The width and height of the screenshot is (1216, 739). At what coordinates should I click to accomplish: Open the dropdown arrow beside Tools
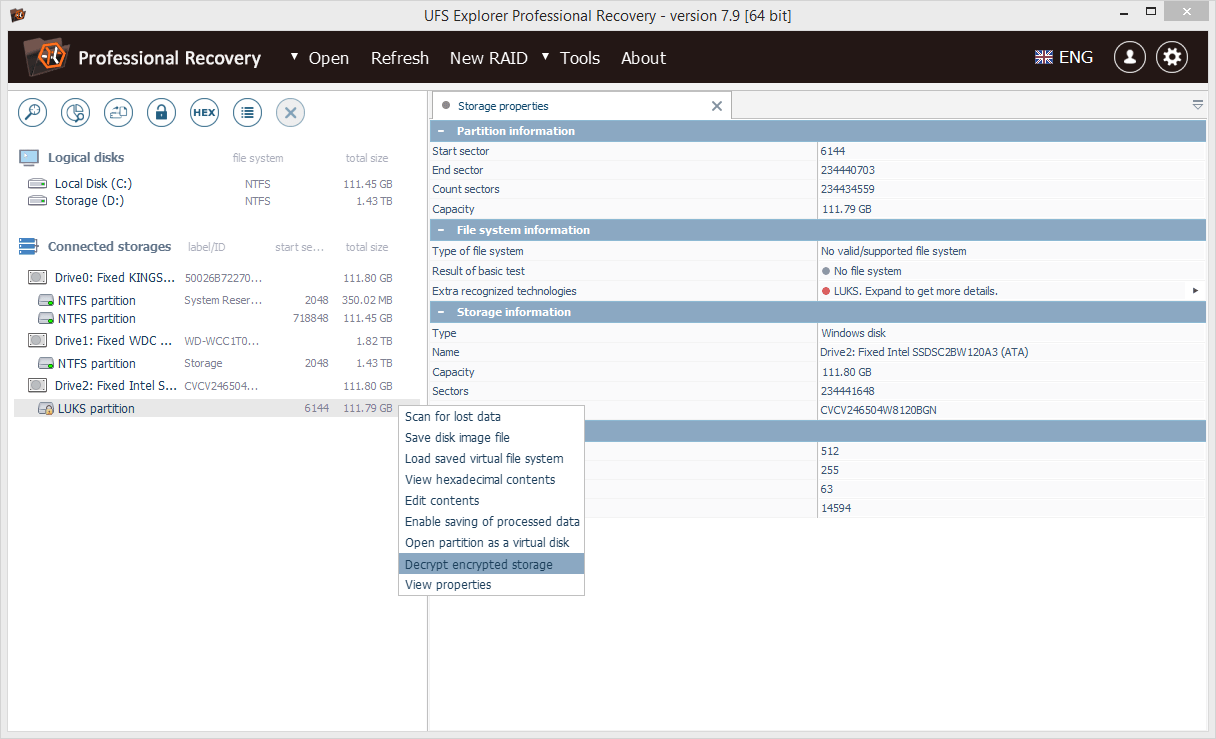pos(545,56)
